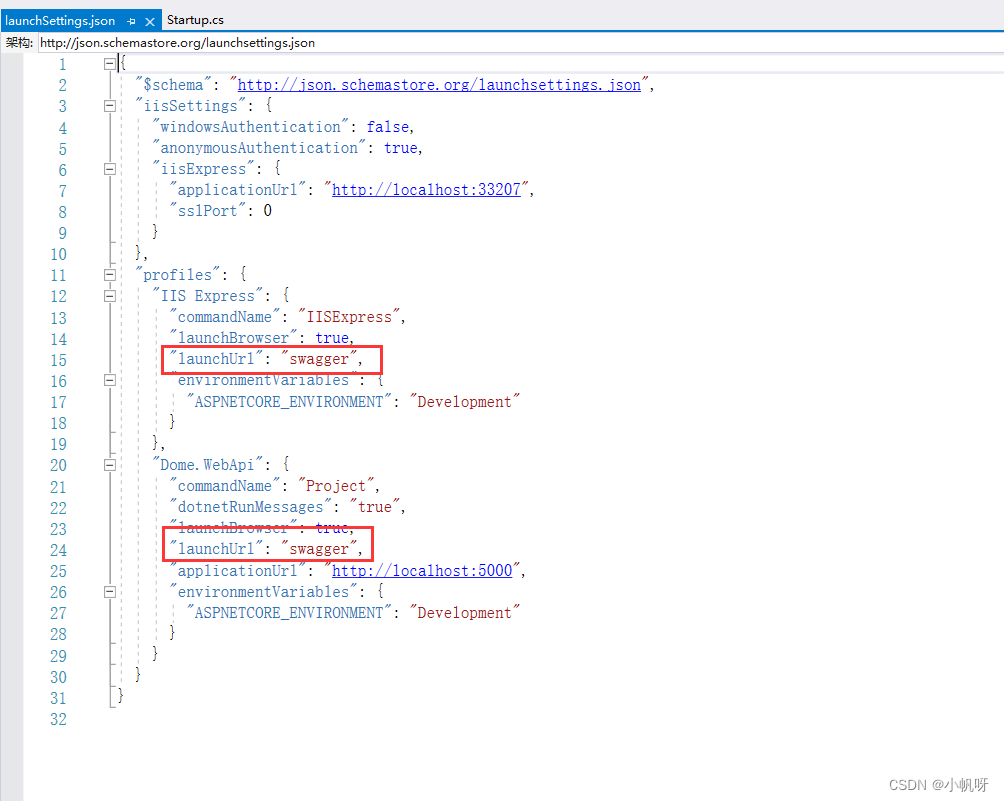Select the launchSettings.json tab

click(x=60, y=18)
